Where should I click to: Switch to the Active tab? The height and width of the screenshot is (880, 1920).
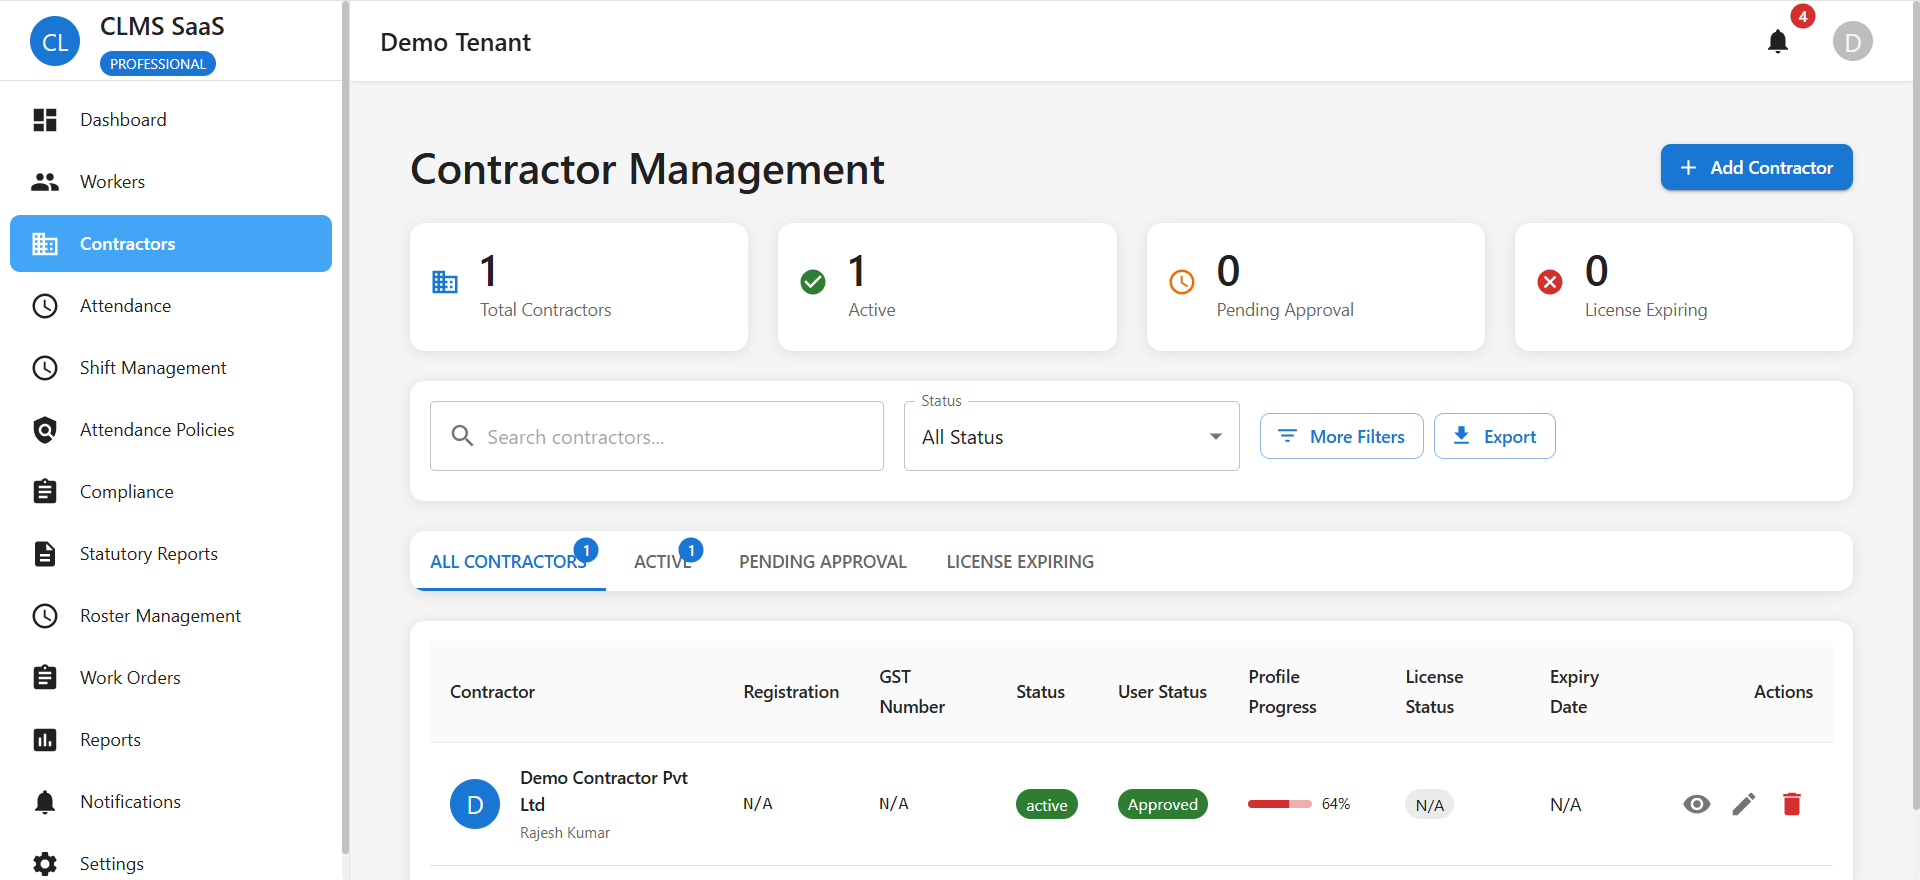[x=662, y=562]
